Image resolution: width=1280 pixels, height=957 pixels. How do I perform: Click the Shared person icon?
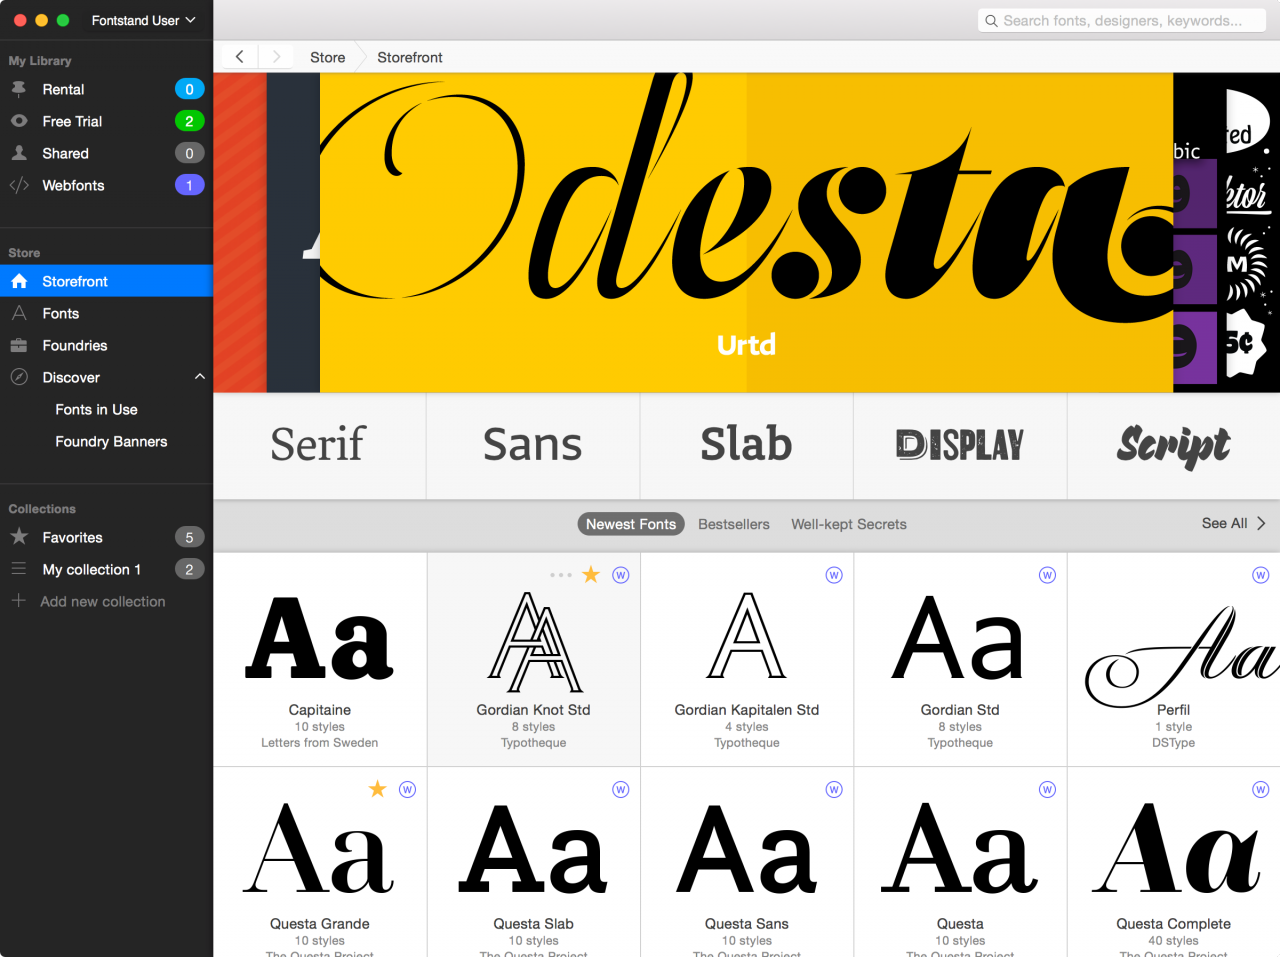pos(19,153)
